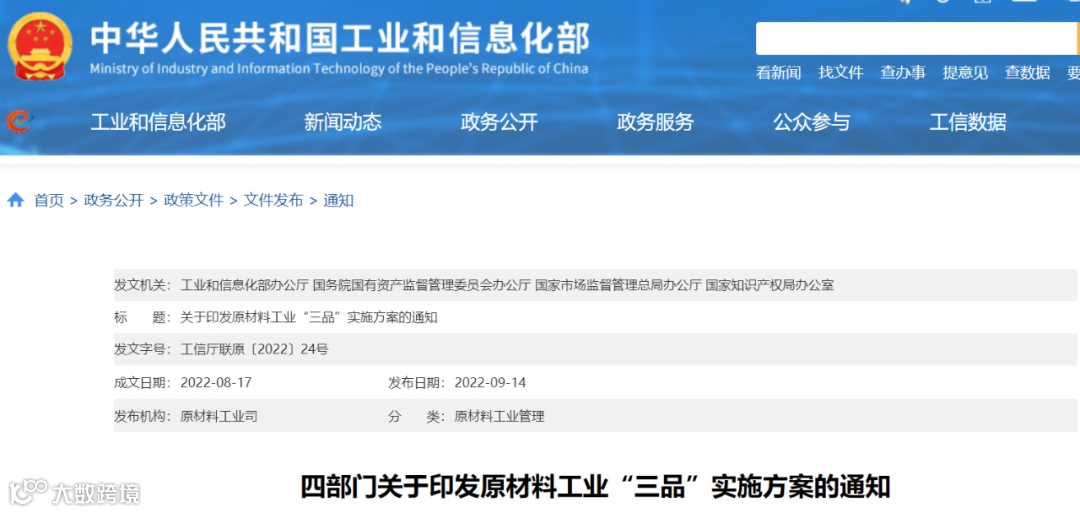Open 工信数据 navigation menu
1080x513 pixels.
(968, 123)
